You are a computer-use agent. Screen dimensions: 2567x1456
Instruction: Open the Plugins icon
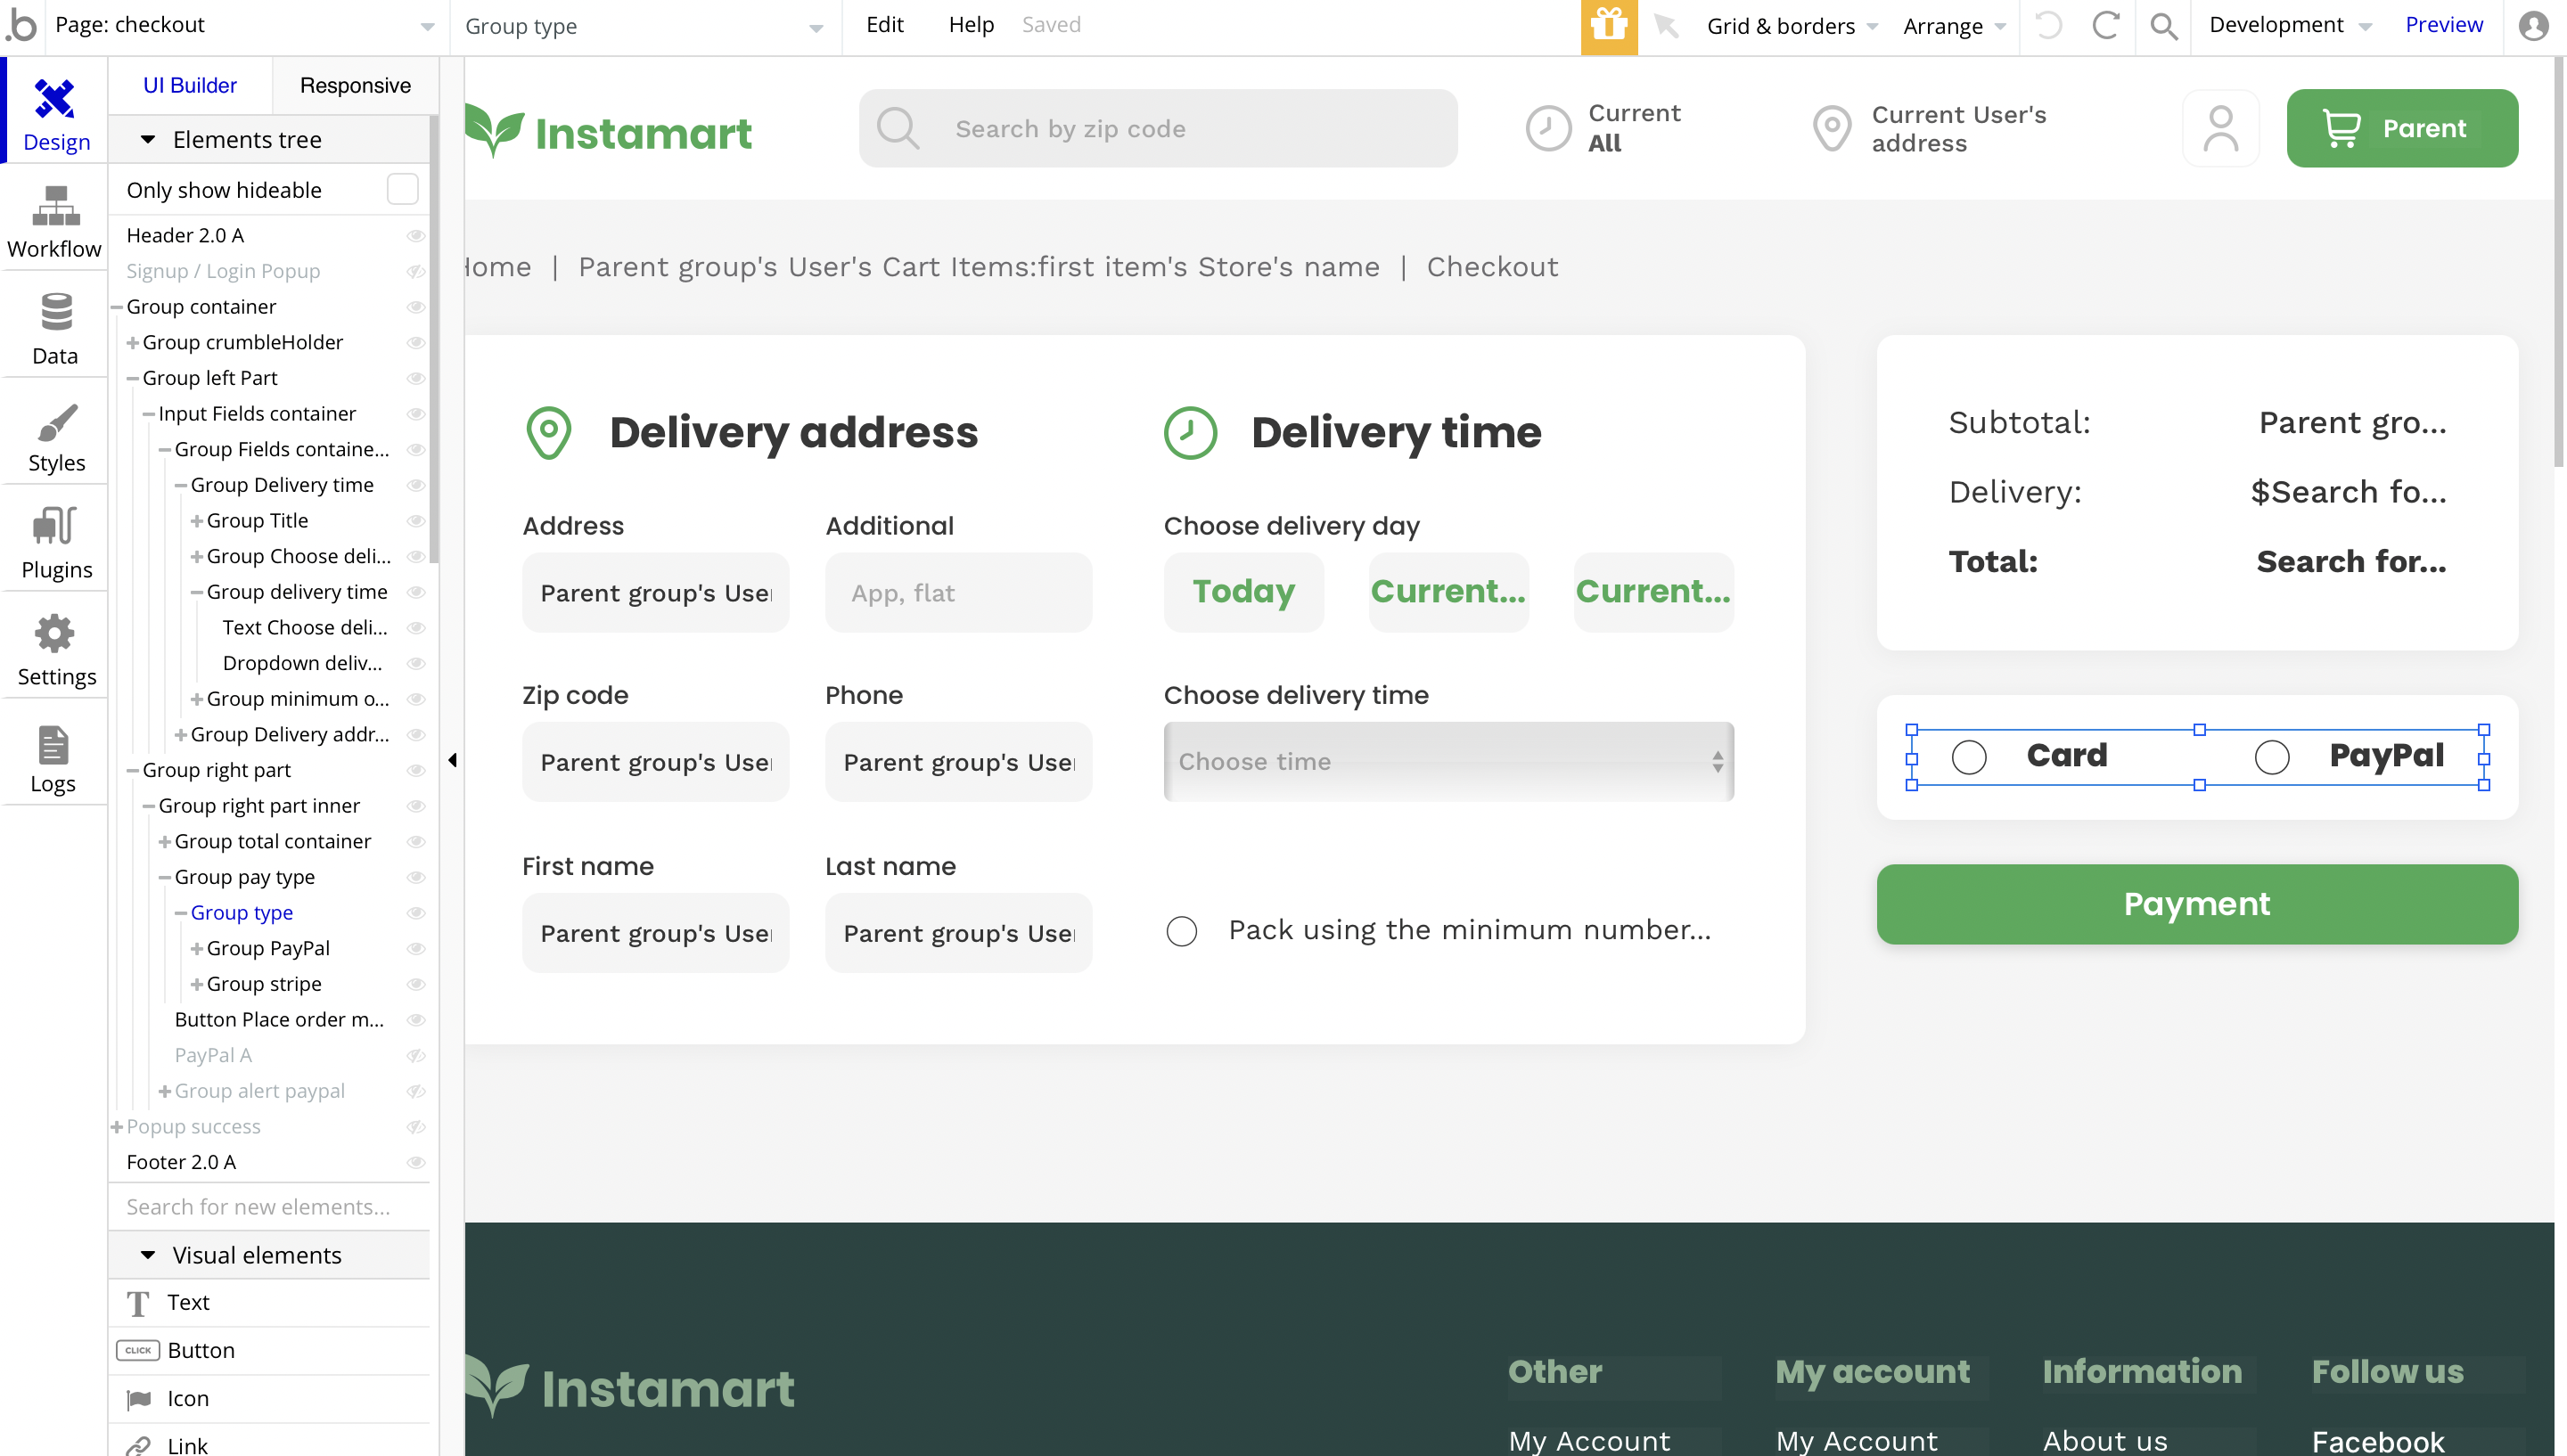click(x=55, y=526)
